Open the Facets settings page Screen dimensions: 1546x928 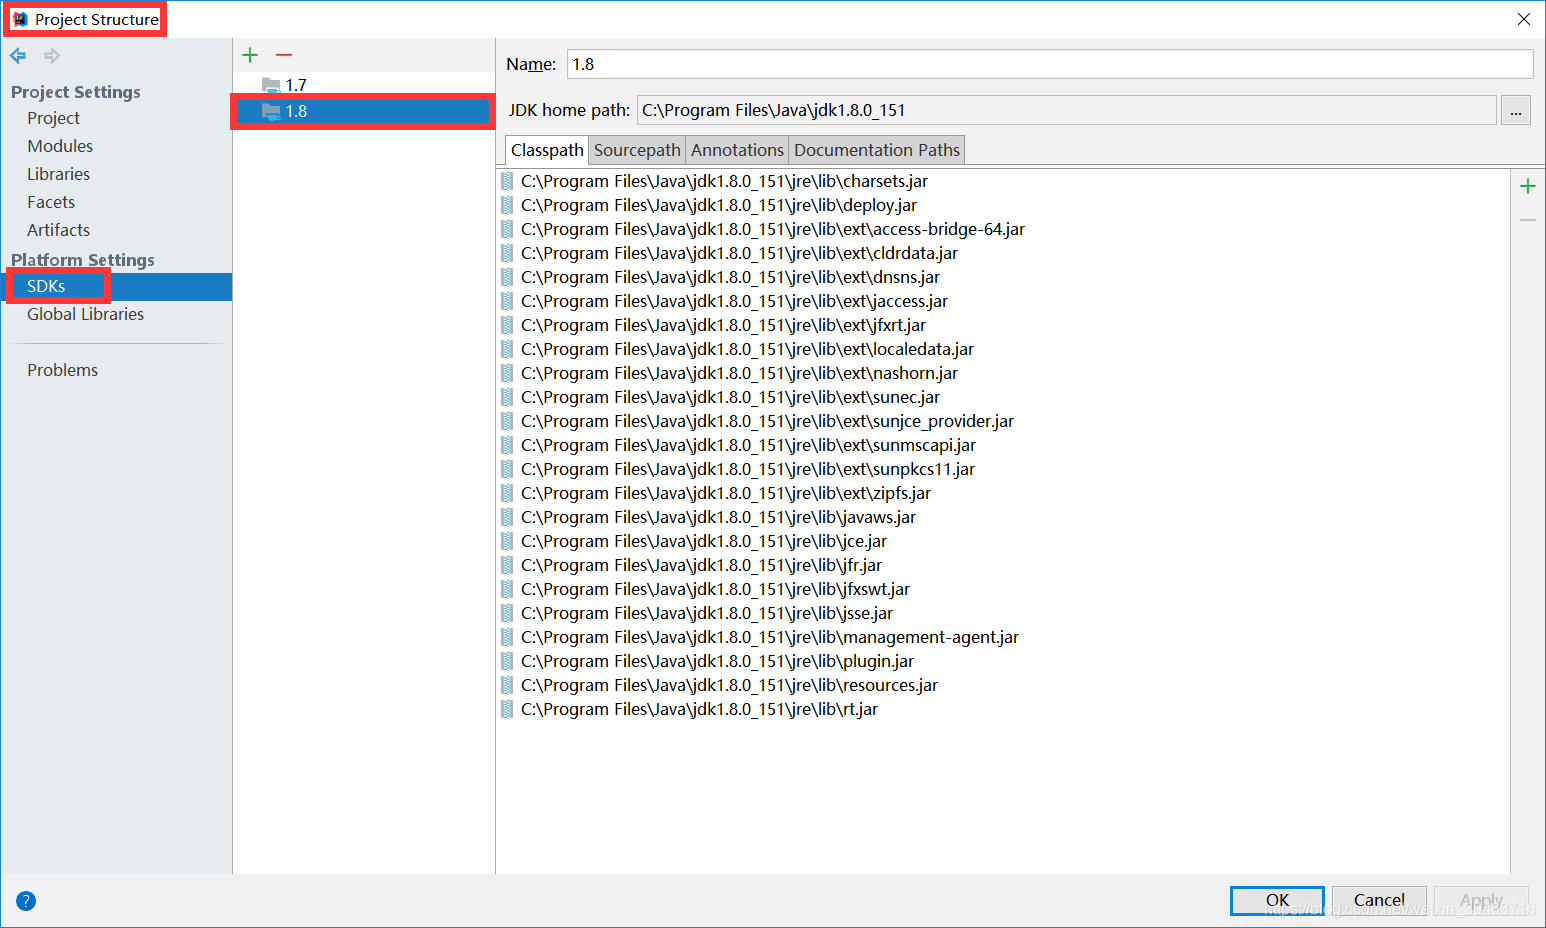point(51,202)
